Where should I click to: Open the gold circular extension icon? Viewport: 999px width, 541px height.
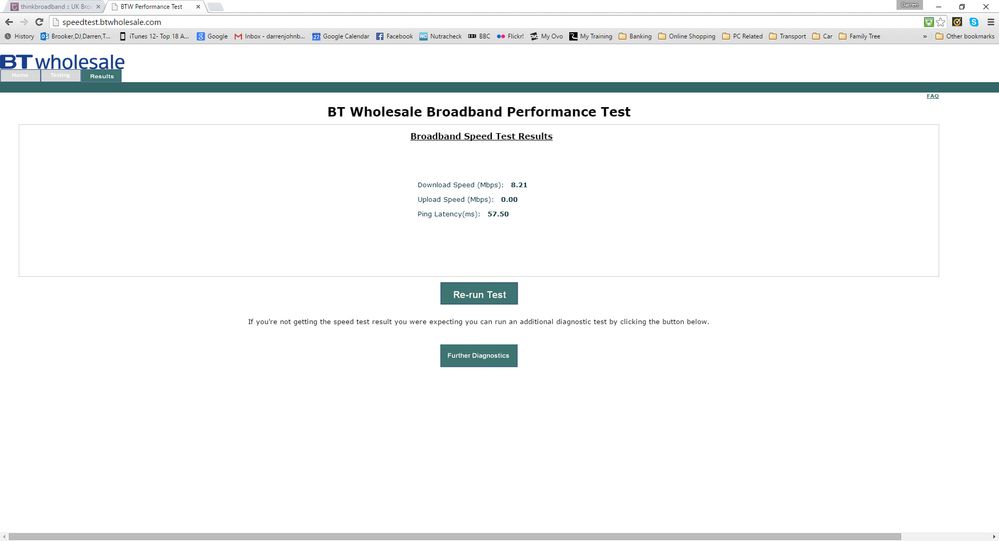click(x=957, y=22)
